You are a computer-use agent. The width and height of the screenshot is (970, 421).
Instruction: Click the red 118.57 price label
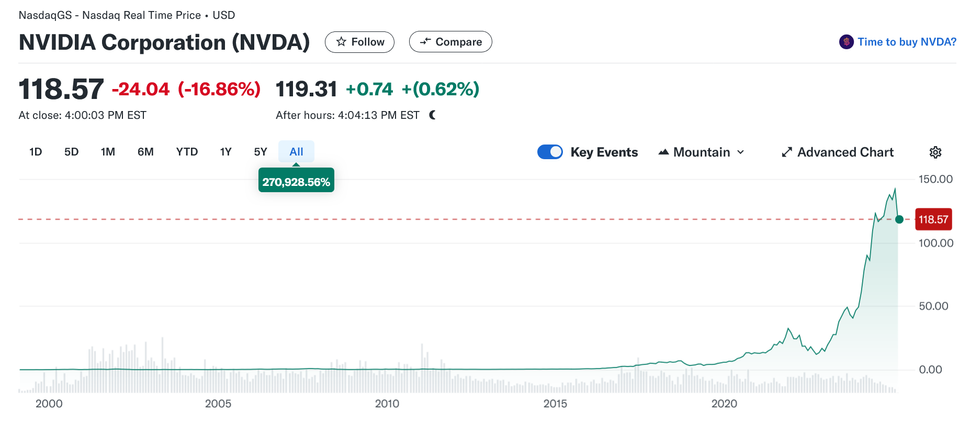pos(933,219)
